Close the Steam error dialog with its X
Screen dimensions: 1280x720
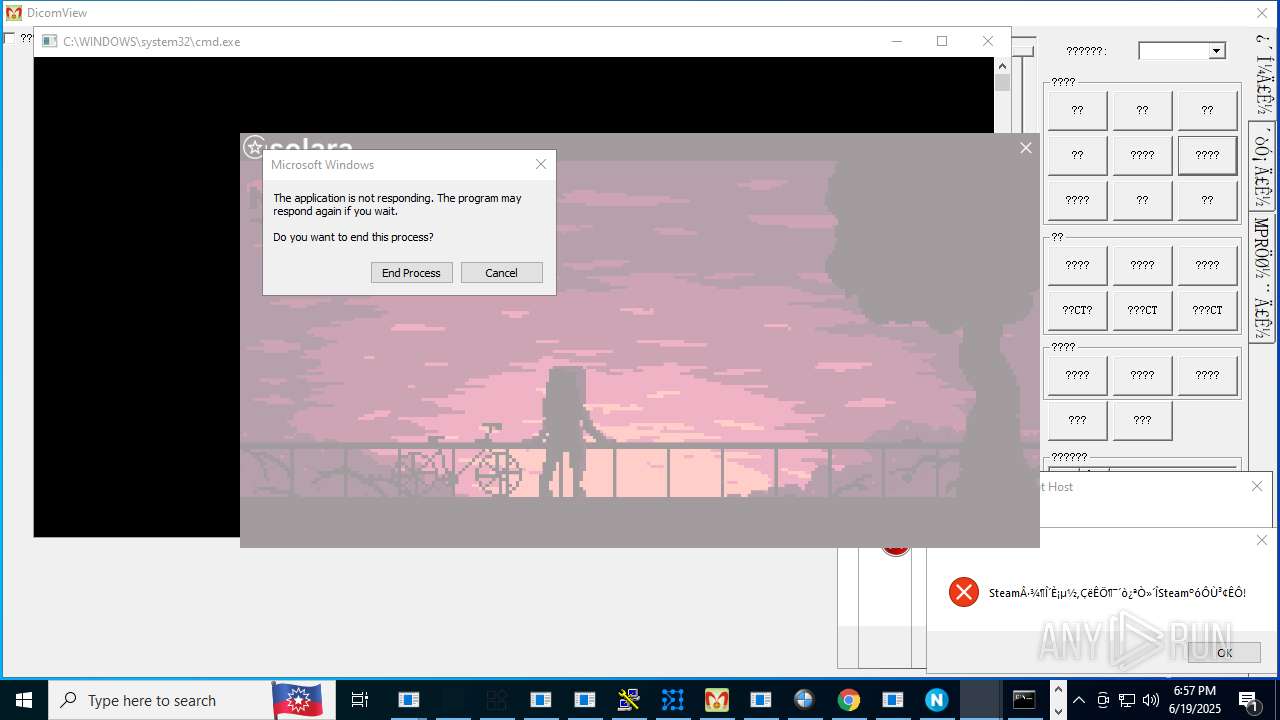[x=1261, y=540]
